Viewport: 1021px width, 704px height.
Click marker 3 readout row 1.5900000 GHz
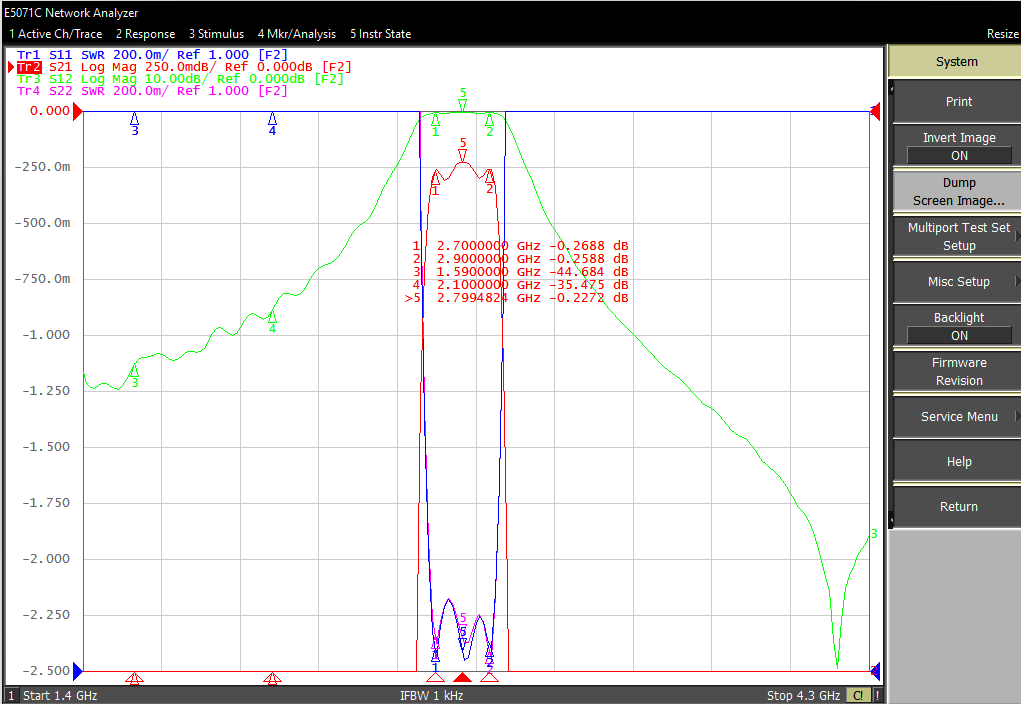click(x=520, y=272)
